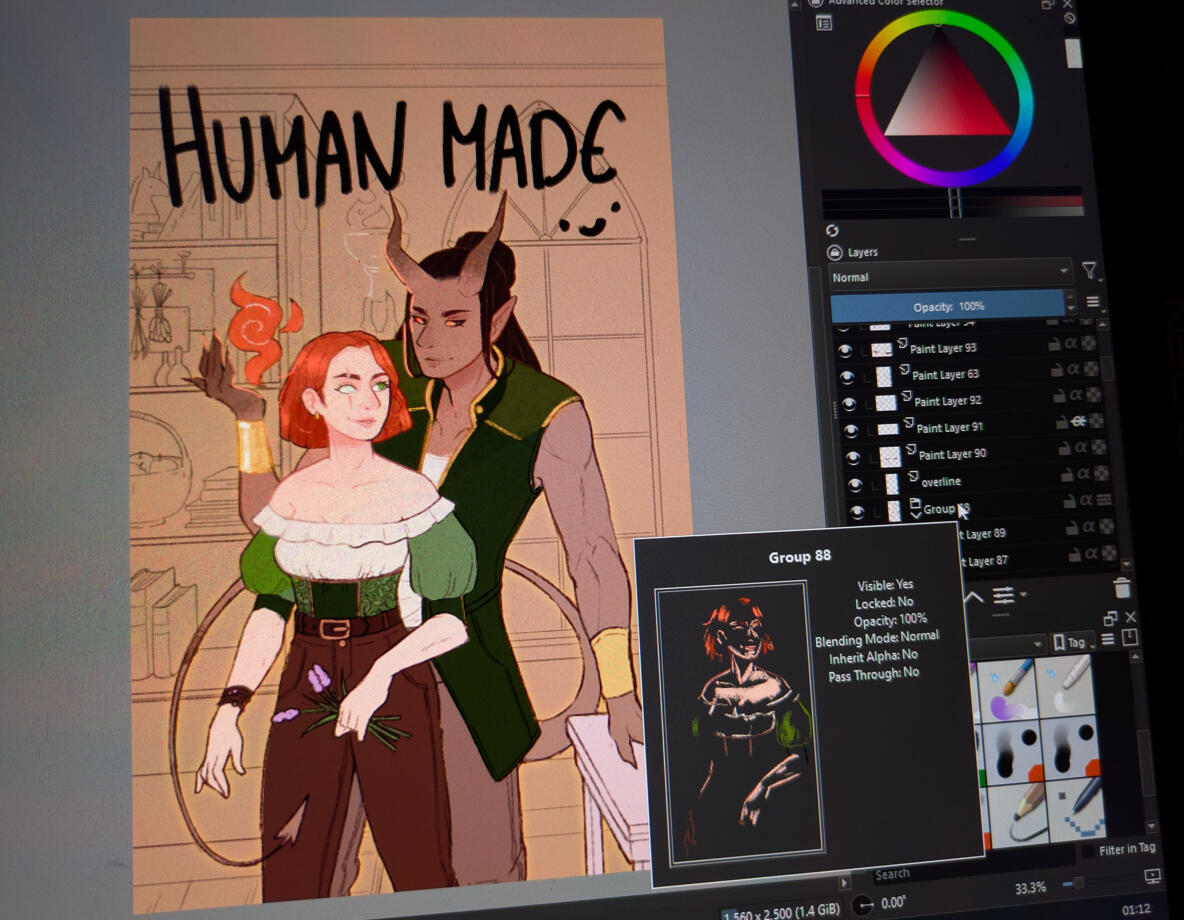Click the lock docker icon beside Layers title
This screenshot has height=920, width=1184.
834,253
